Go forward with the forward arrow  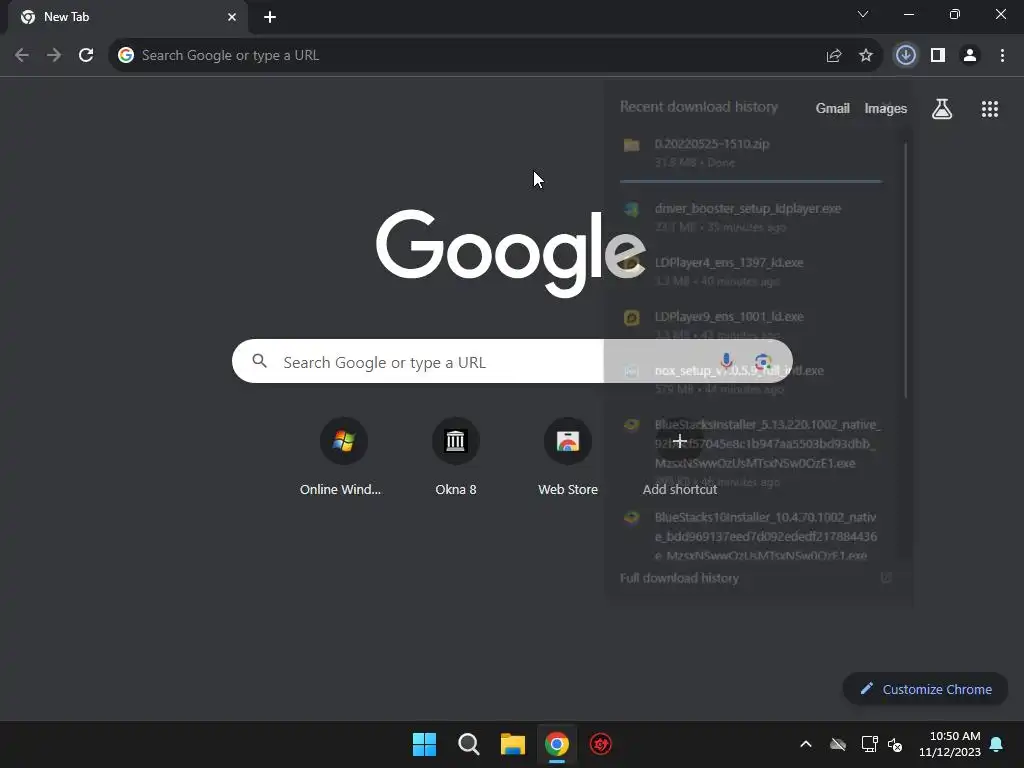tap(54, 56)
